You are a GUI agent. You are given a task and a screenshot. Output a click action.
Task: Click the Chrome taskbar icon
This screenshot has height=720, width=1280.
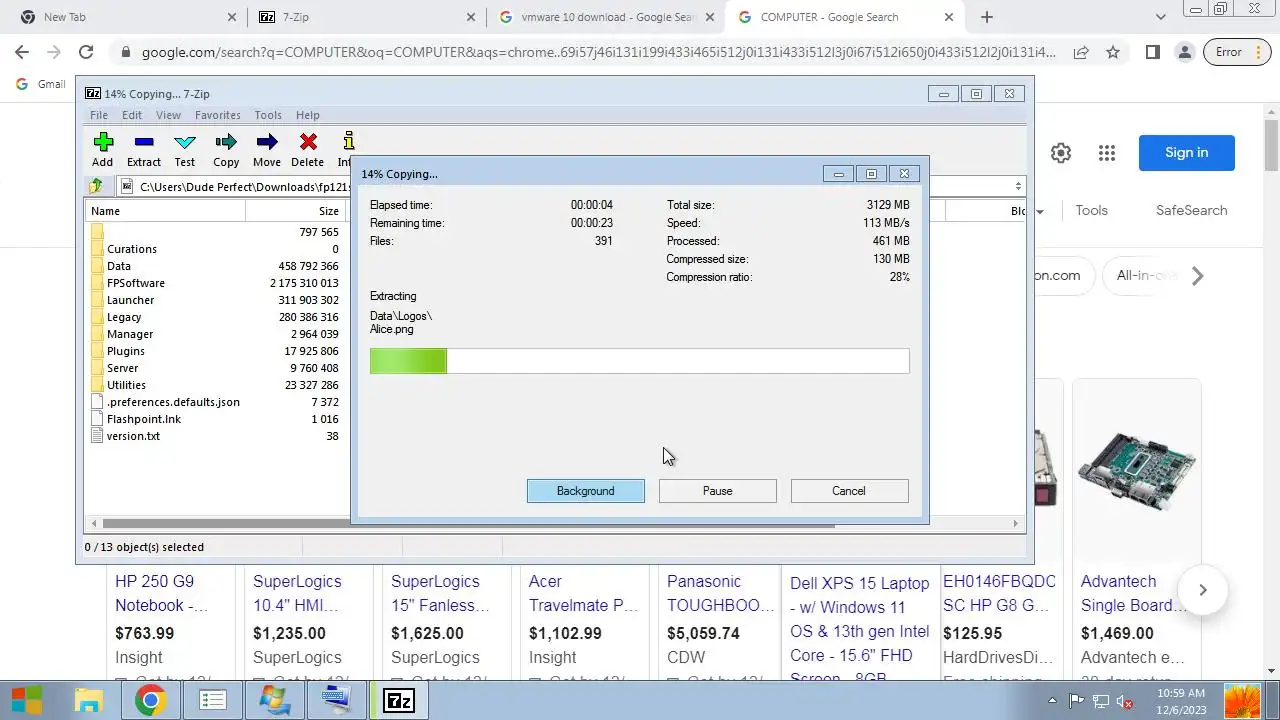pos(151,700)
